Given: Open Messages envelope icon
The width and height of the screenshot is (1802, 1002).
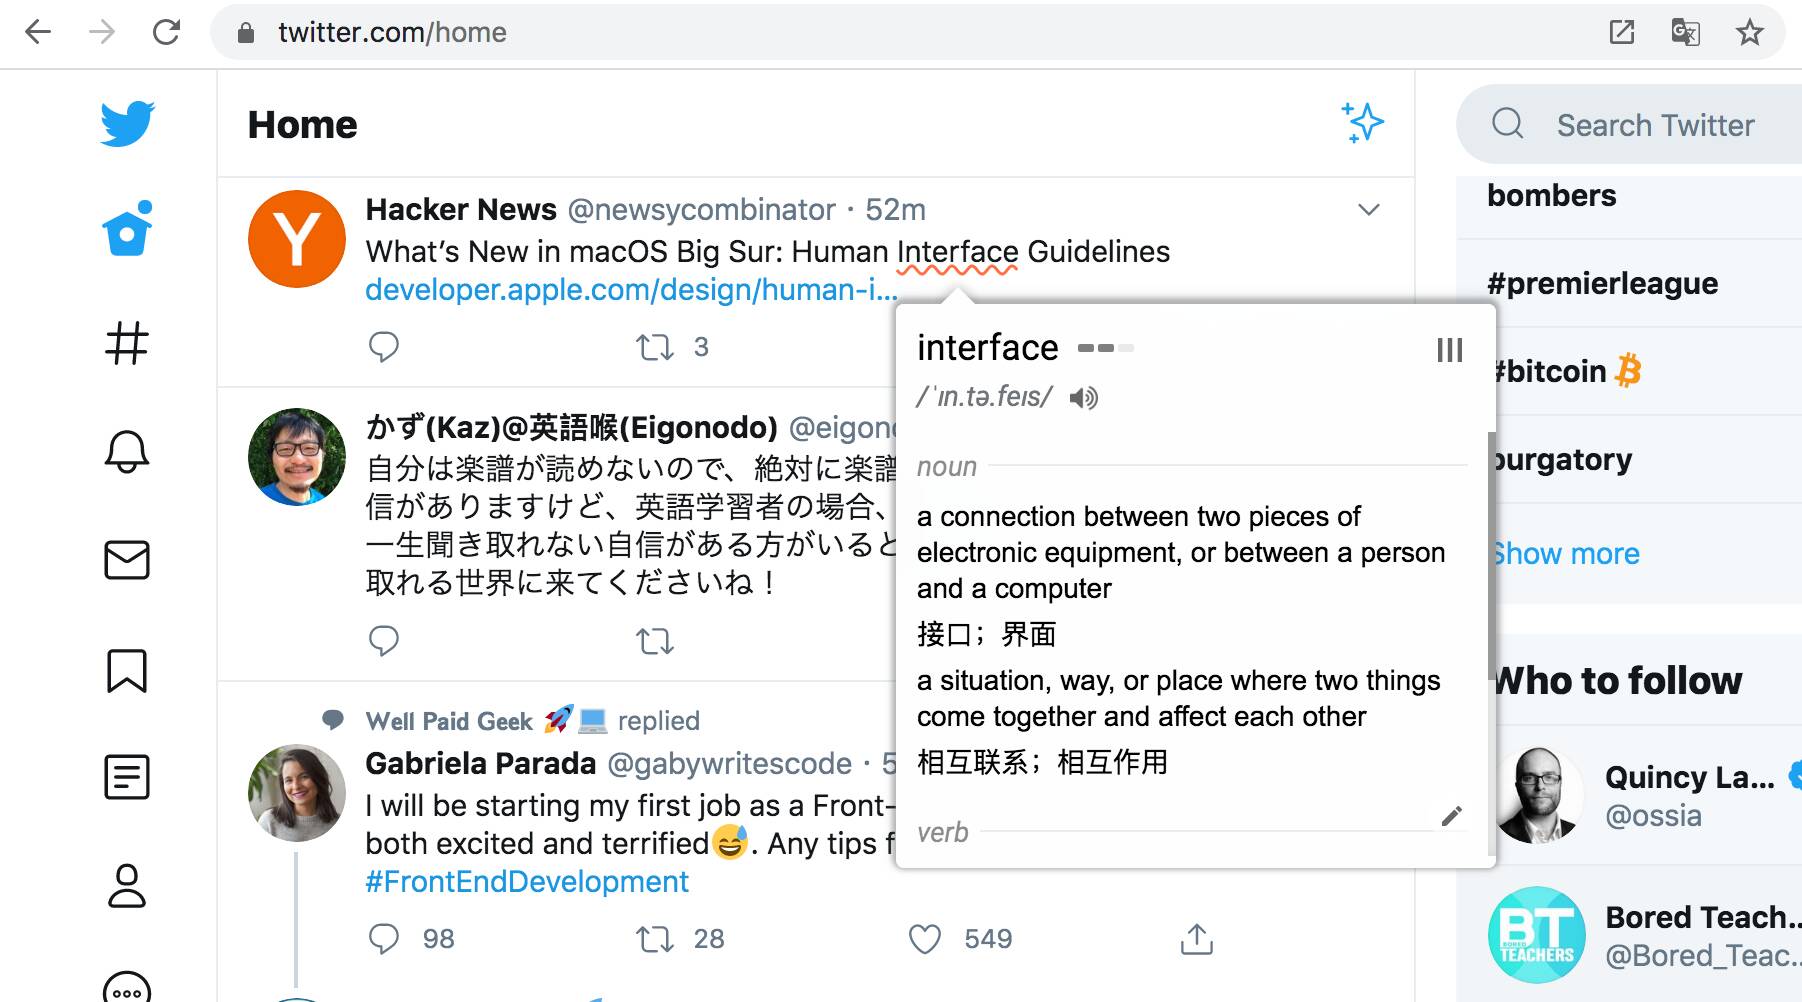Looking at the screenshot, I should (x=127, y=560).
